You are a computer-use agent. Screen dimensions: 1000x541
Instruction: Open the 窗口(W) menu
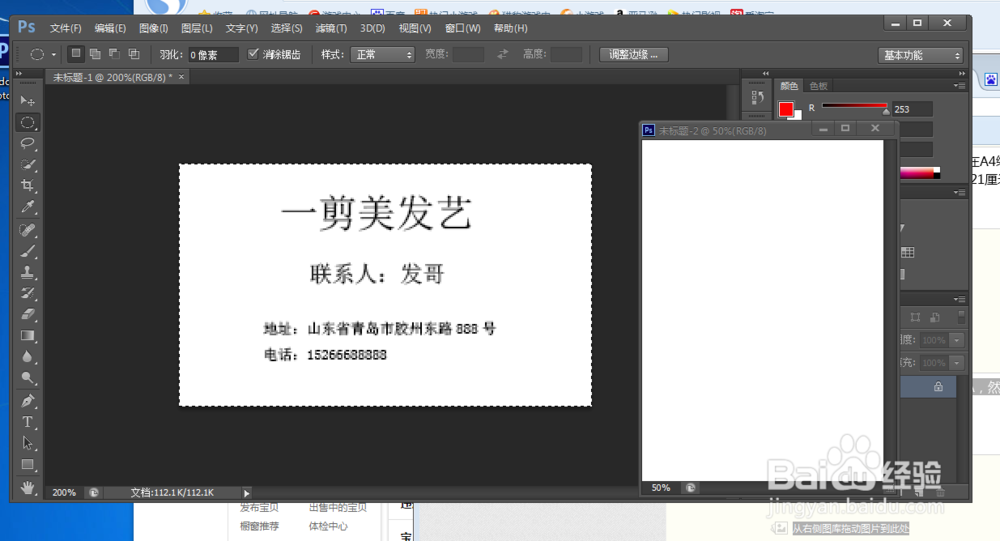coord(462,28)
